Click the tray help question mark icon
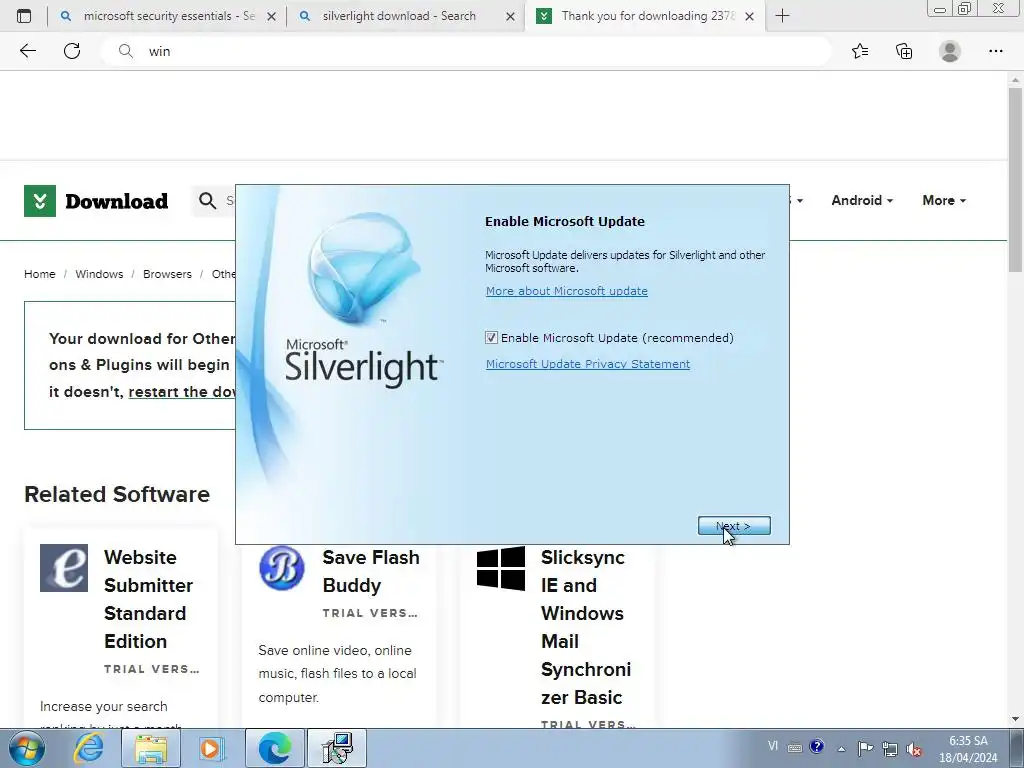The width and height of the screenshot is (1024, 768). point(816,746)
